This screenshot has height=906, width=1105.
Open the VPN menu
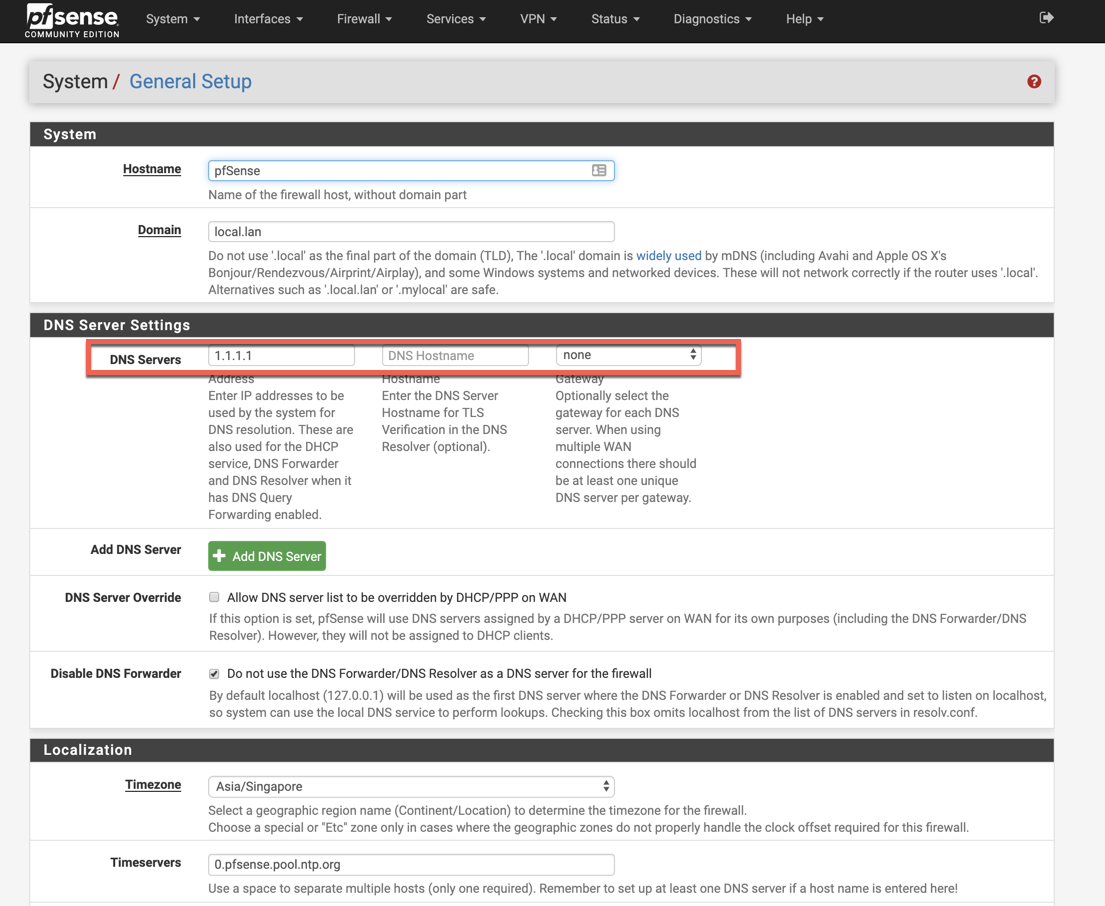click(x=538, y=19)
